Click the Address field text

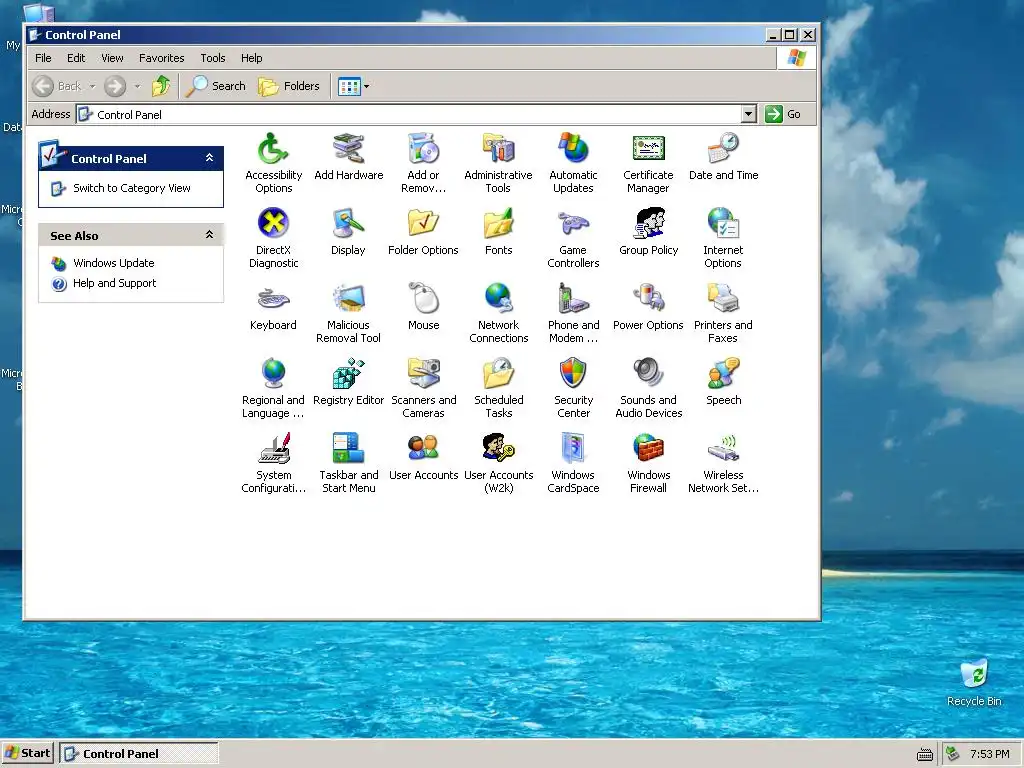click(x=129, y=115)
